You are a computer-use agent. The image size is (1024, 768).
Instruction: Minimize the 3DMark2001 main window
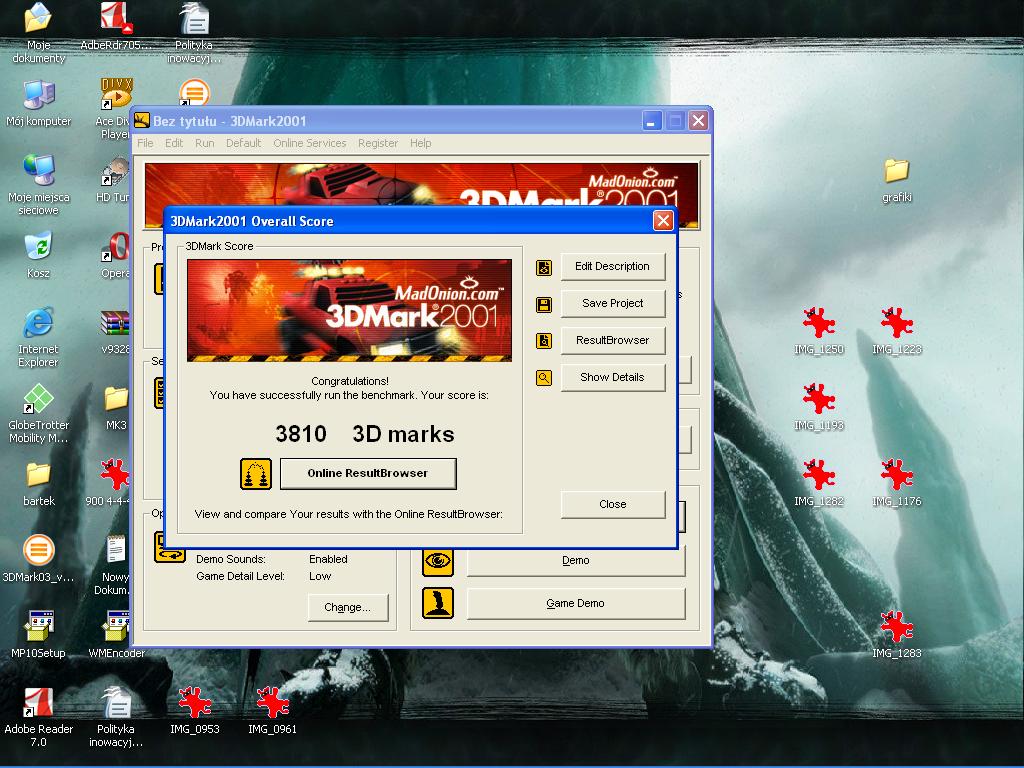[652, 121]
